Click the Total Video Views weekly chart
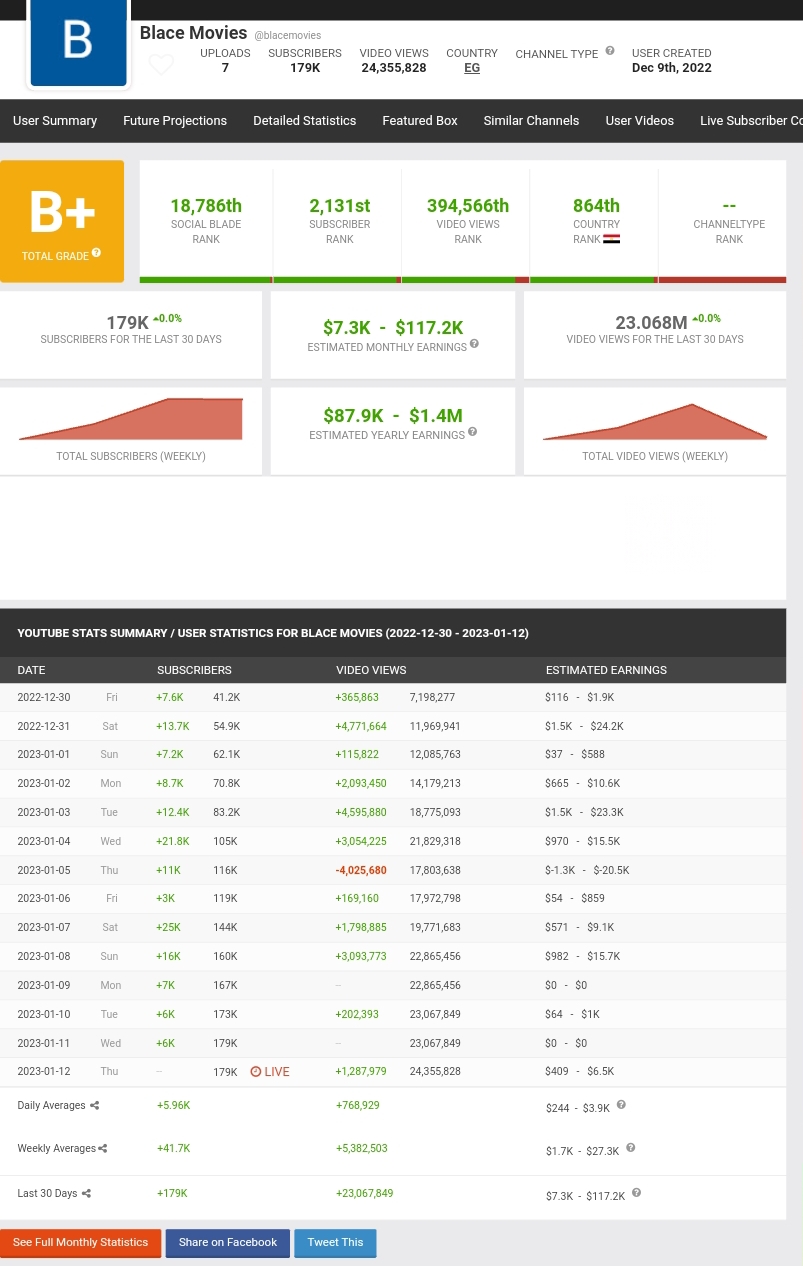Viewport: 803px width, 1266px height. click(x=655, y=421)
